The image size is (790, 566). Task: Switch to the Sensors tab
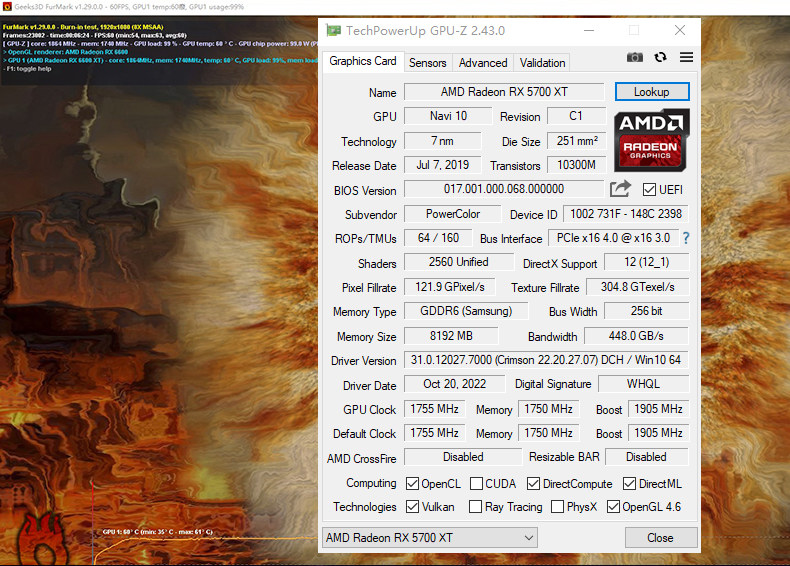tap(427, 63)
